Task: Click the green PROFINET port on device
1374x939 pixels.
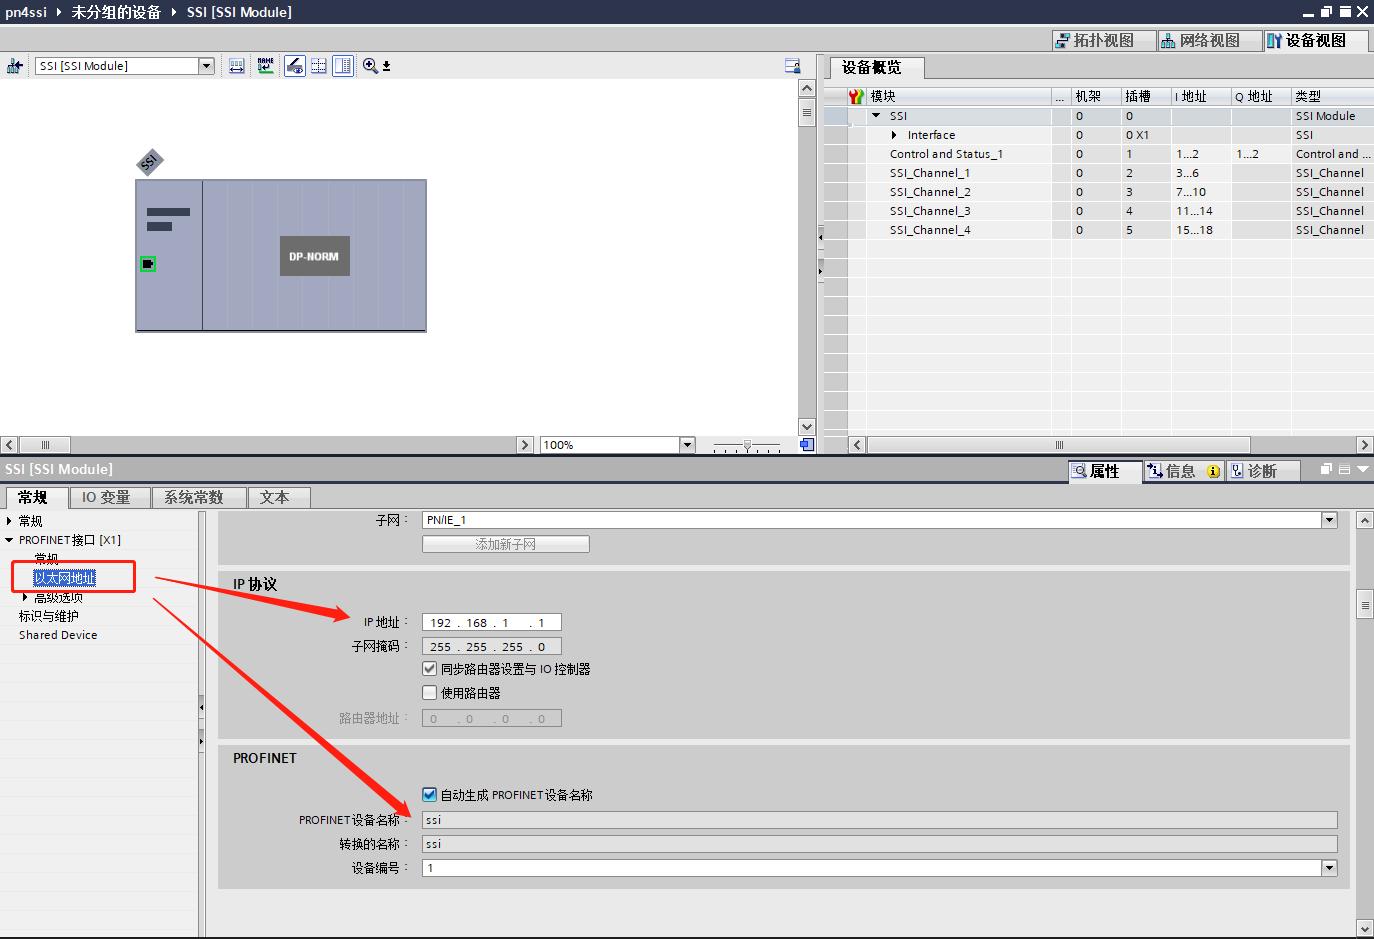Action: [148, 264]
